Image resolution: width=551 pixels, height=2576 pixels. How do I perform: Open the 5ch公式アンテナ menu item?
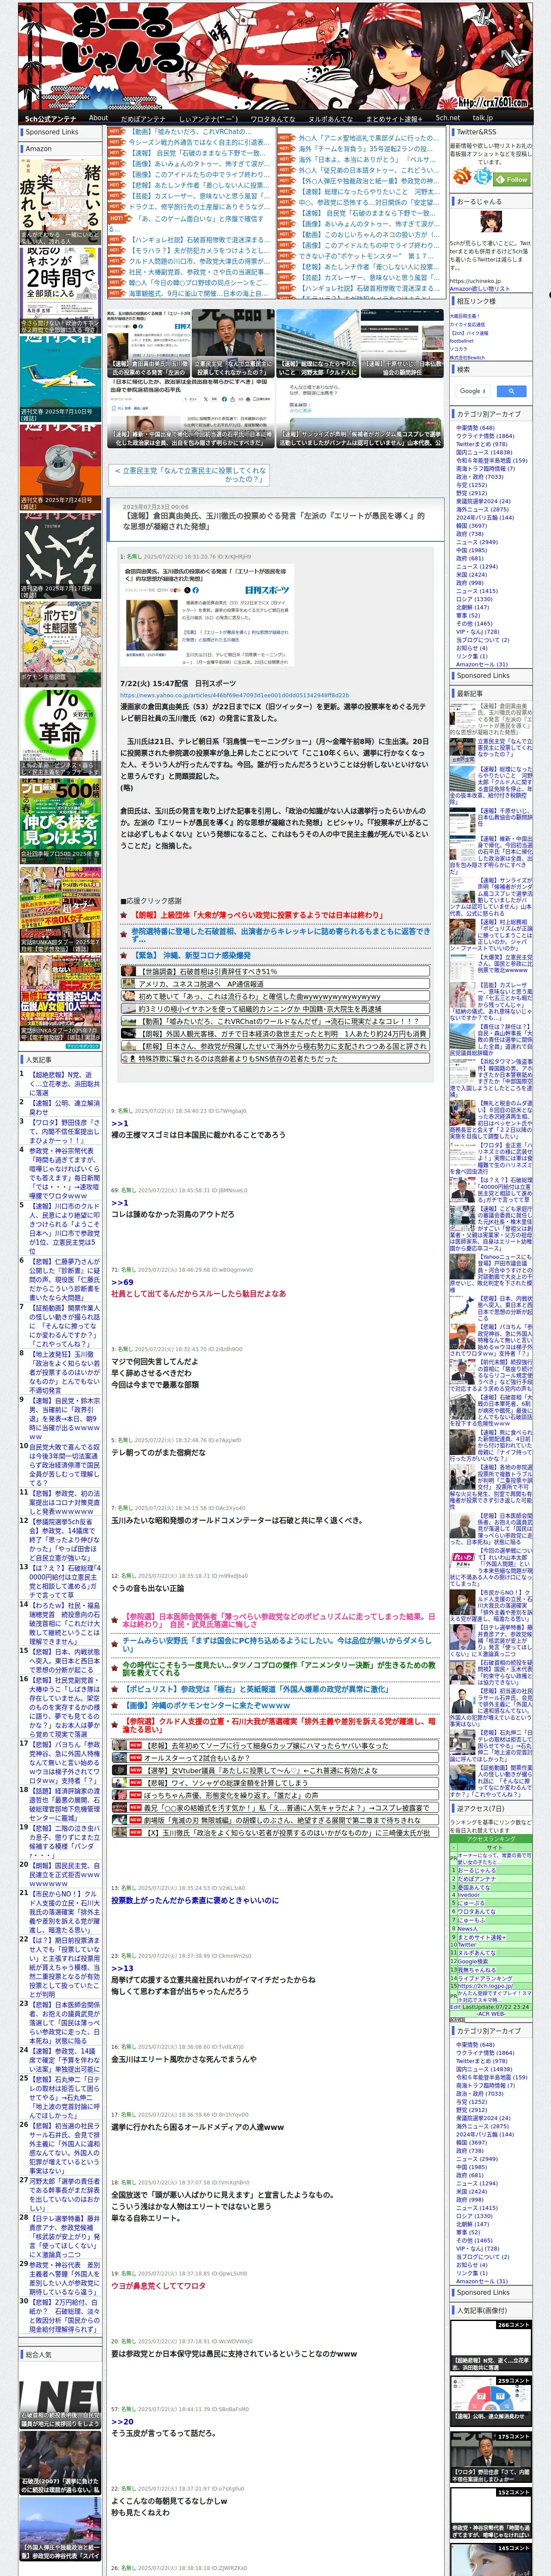(x=50, y=118)
